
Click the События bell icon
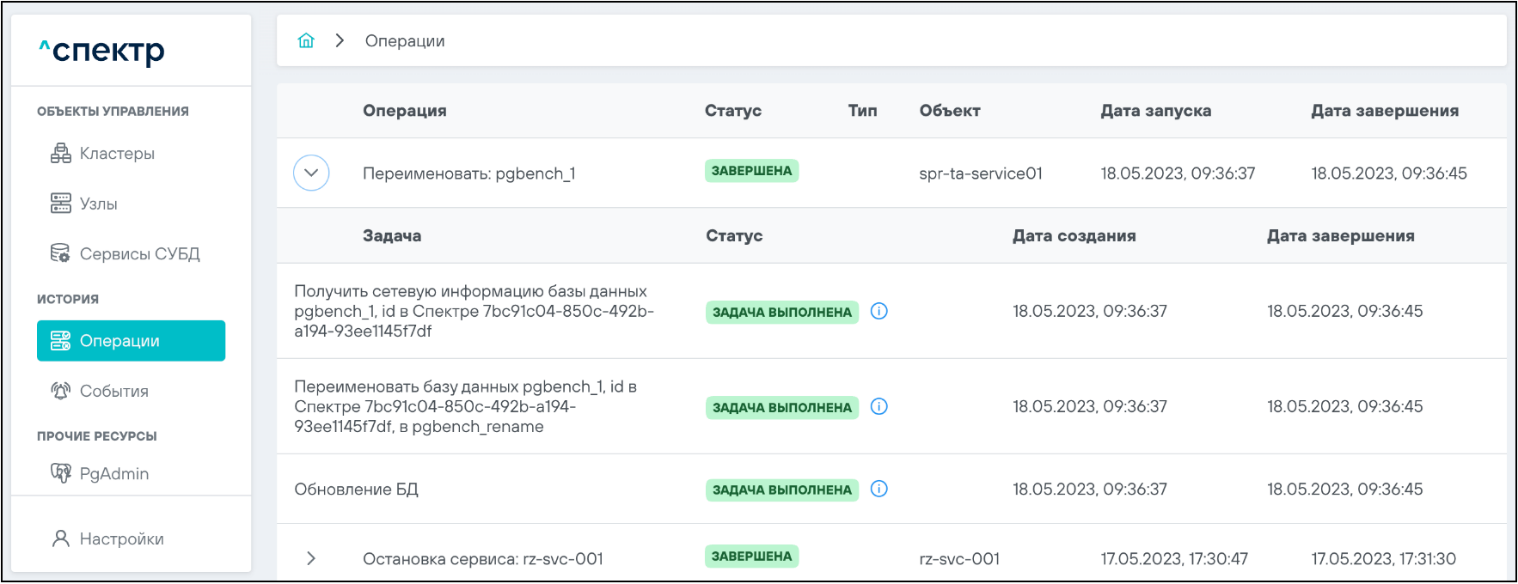[61, 391]
